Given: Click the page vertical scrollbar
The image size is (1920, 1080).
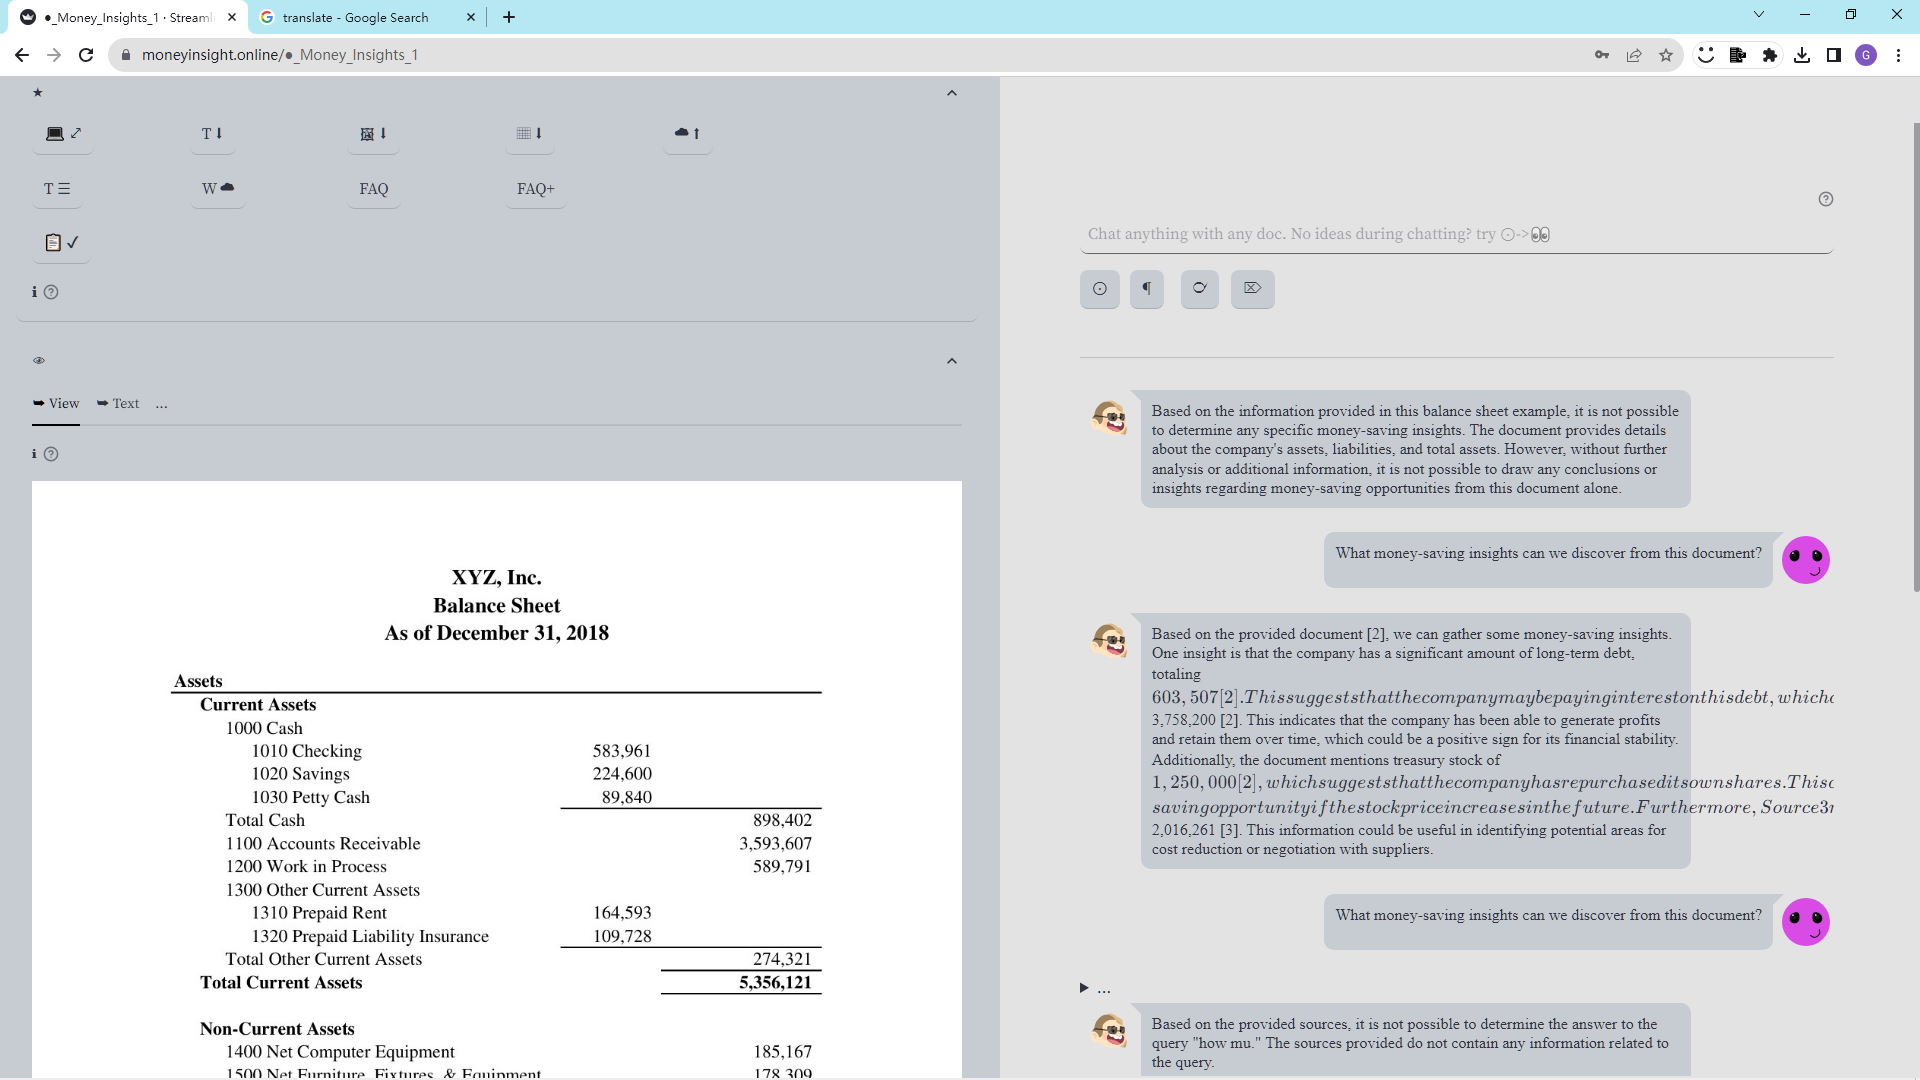Looking at the screenshot, I should click(1915, 357).
